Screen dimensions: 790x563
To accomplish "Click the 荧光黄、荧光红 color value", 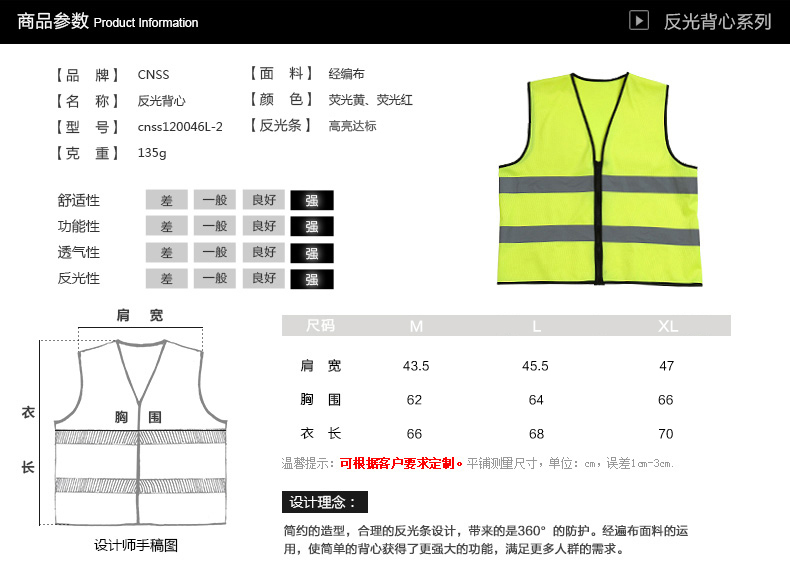I will pos(370,100).
